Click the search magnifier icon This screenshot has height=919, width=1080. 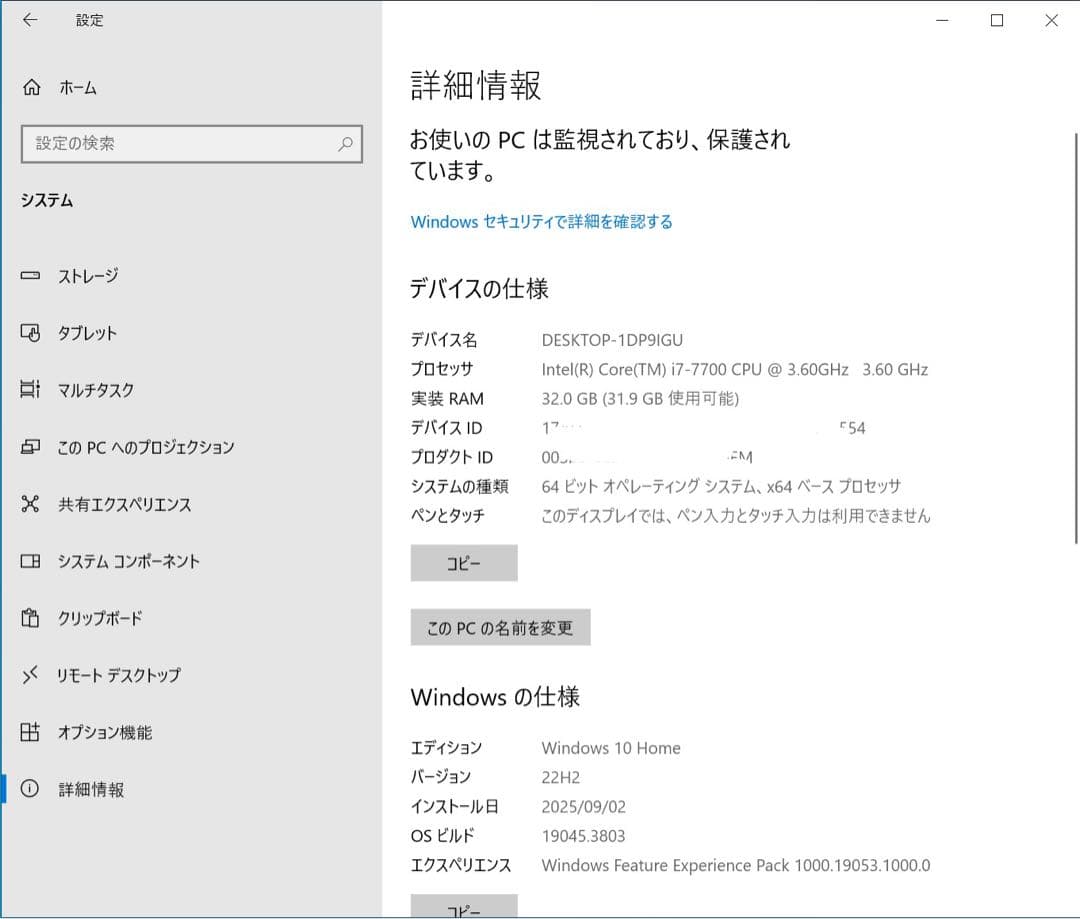pos(345,144)
